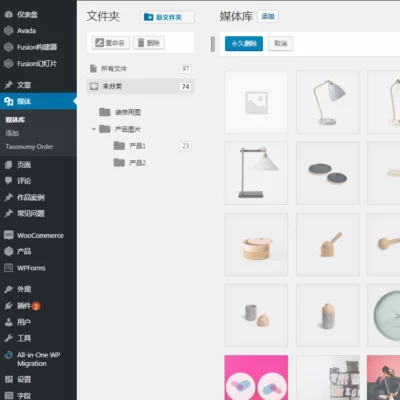This screenshot has height=400, width=400.
Task: Click the 永久删除 button
Action: [244, 44]
